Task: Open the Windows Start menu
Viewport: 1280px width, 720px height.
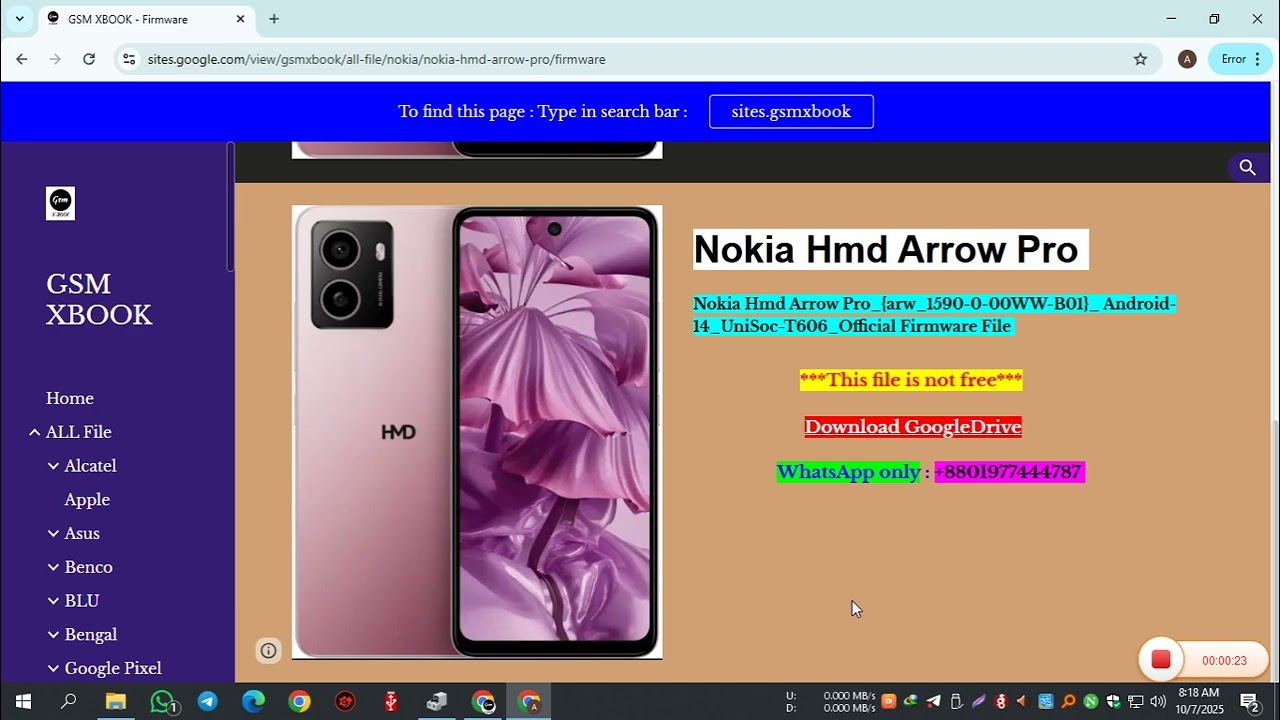Action: pos(23,702)
